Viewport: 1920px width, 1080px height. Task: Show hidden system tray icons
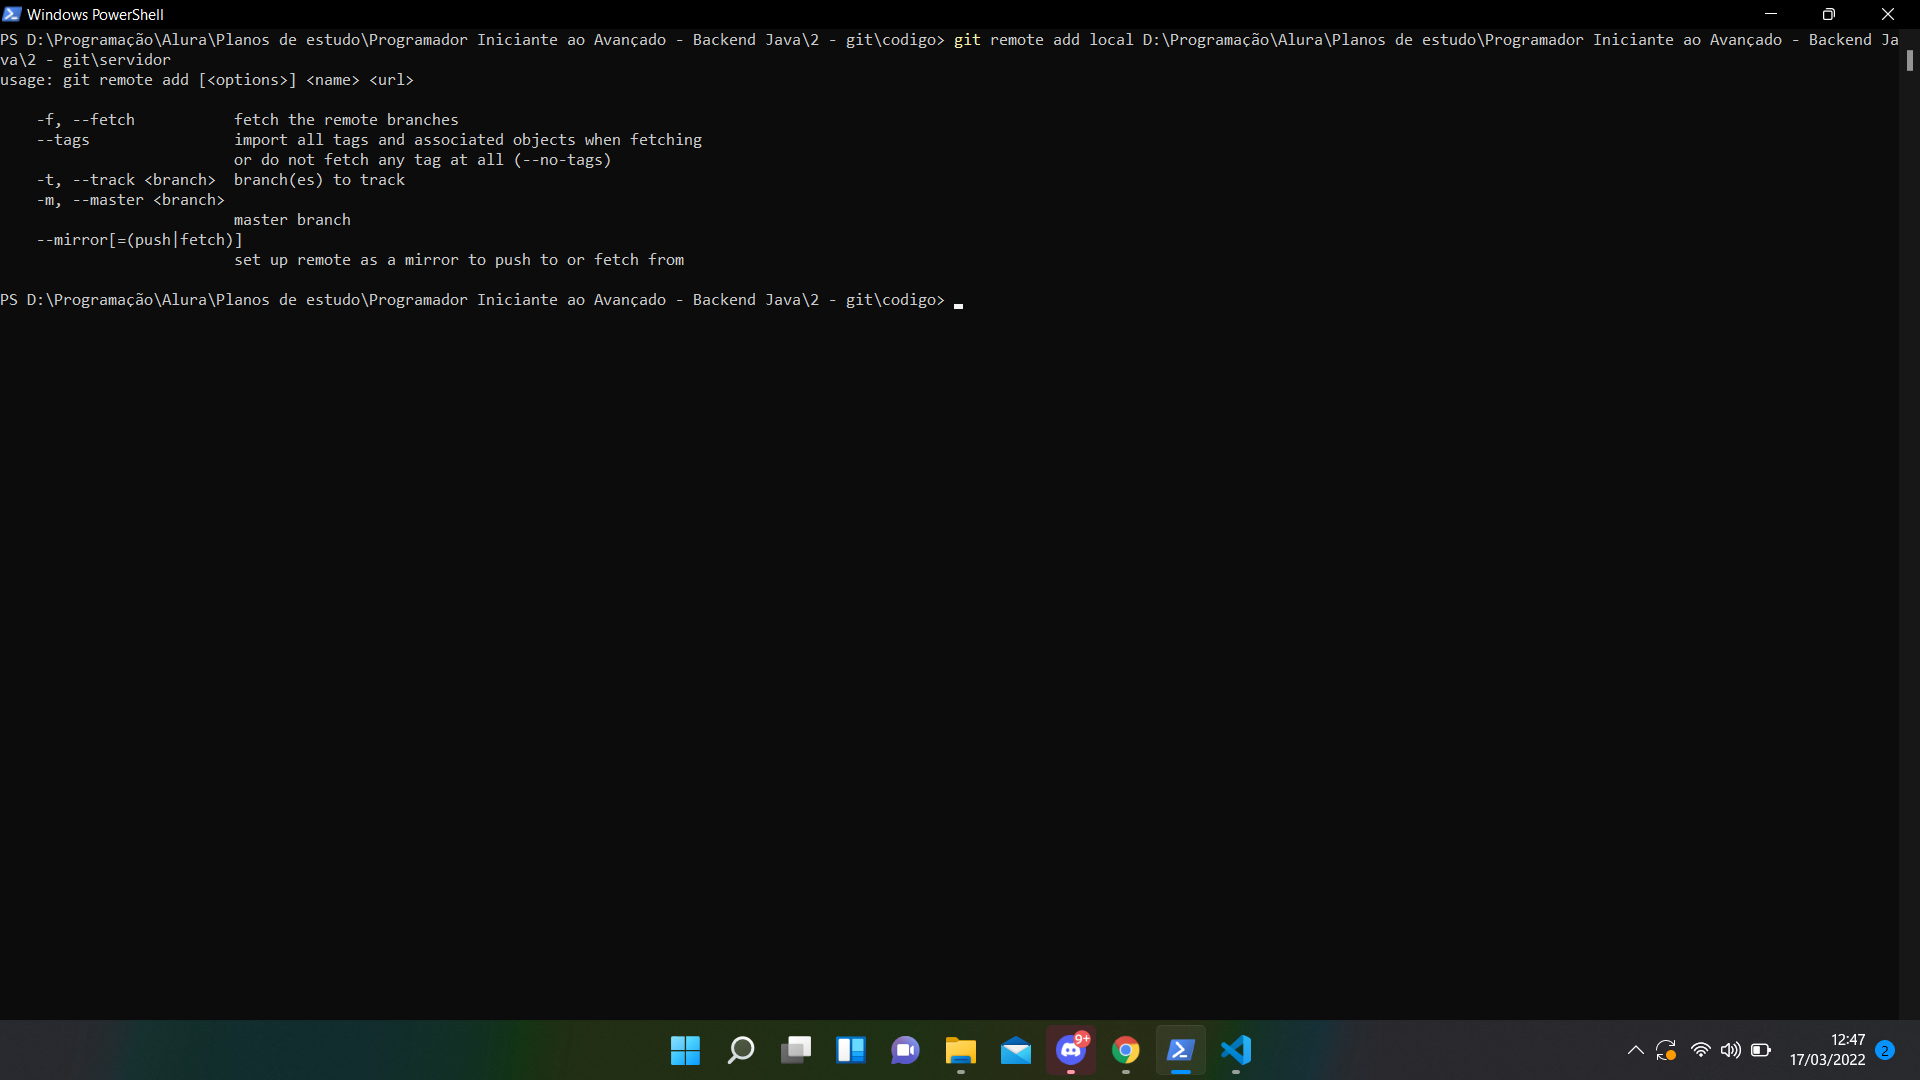pyautogui.click(x=1636, y=1050)
